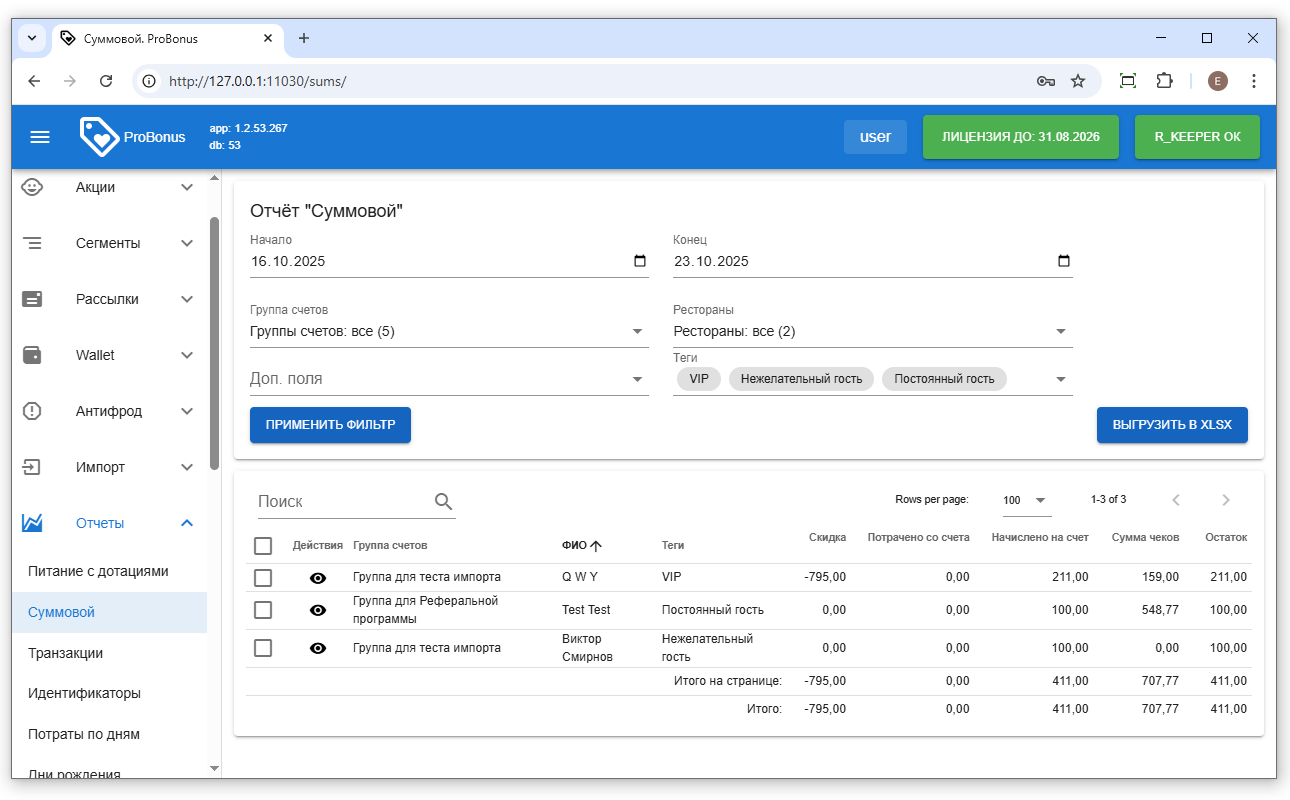
Task: View details for Q W Y row
Action: pos(318,578)
